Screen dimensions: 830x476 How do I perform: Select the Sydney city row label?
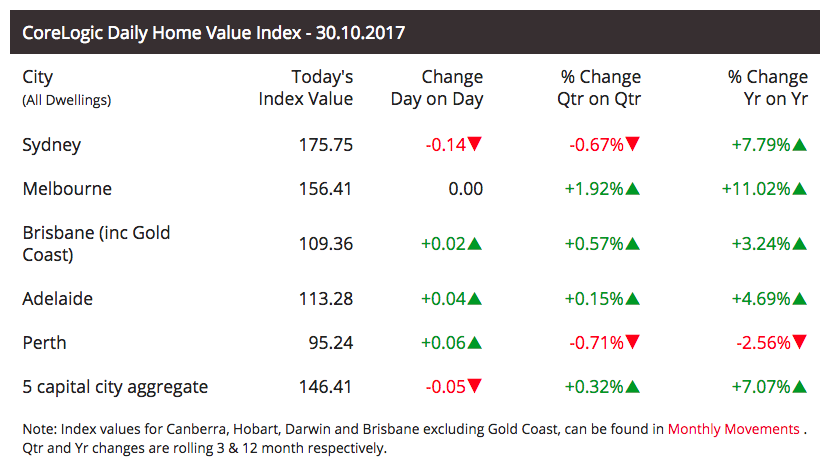tap(51, 145)
